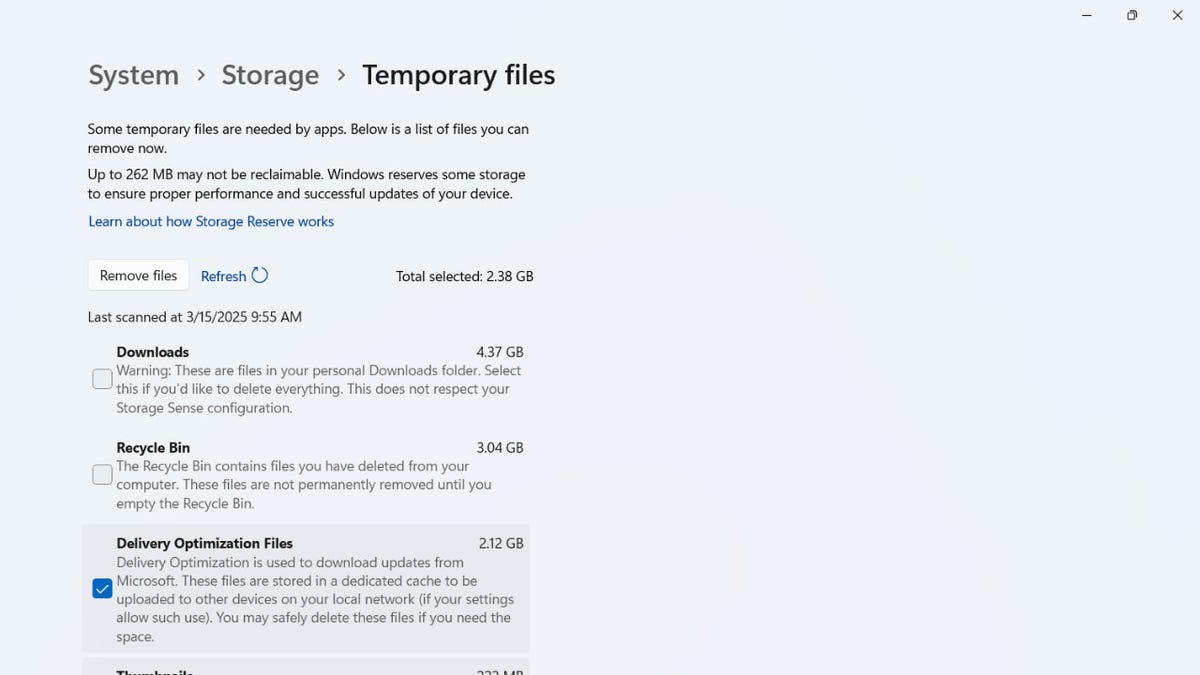Screen dimensions: 1200x675
Task: Select the Recycle Bin entry
Action: pos(153,447)
